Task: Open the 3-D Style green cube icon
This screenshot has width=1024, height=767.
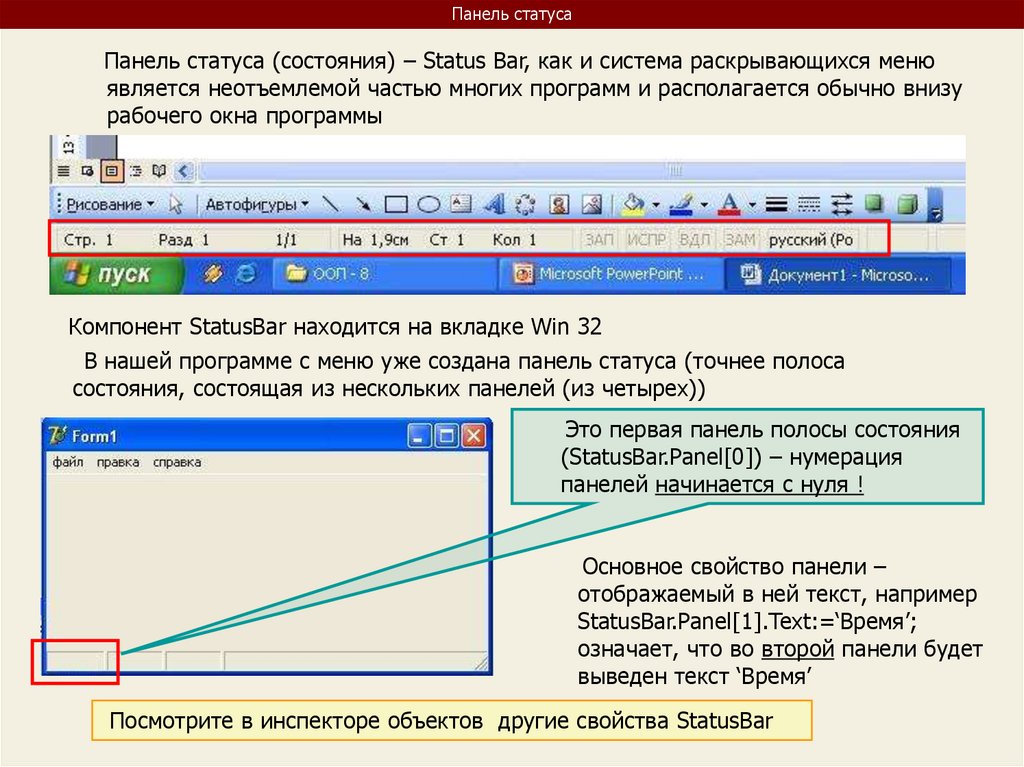Action: (x=908, y=205)
